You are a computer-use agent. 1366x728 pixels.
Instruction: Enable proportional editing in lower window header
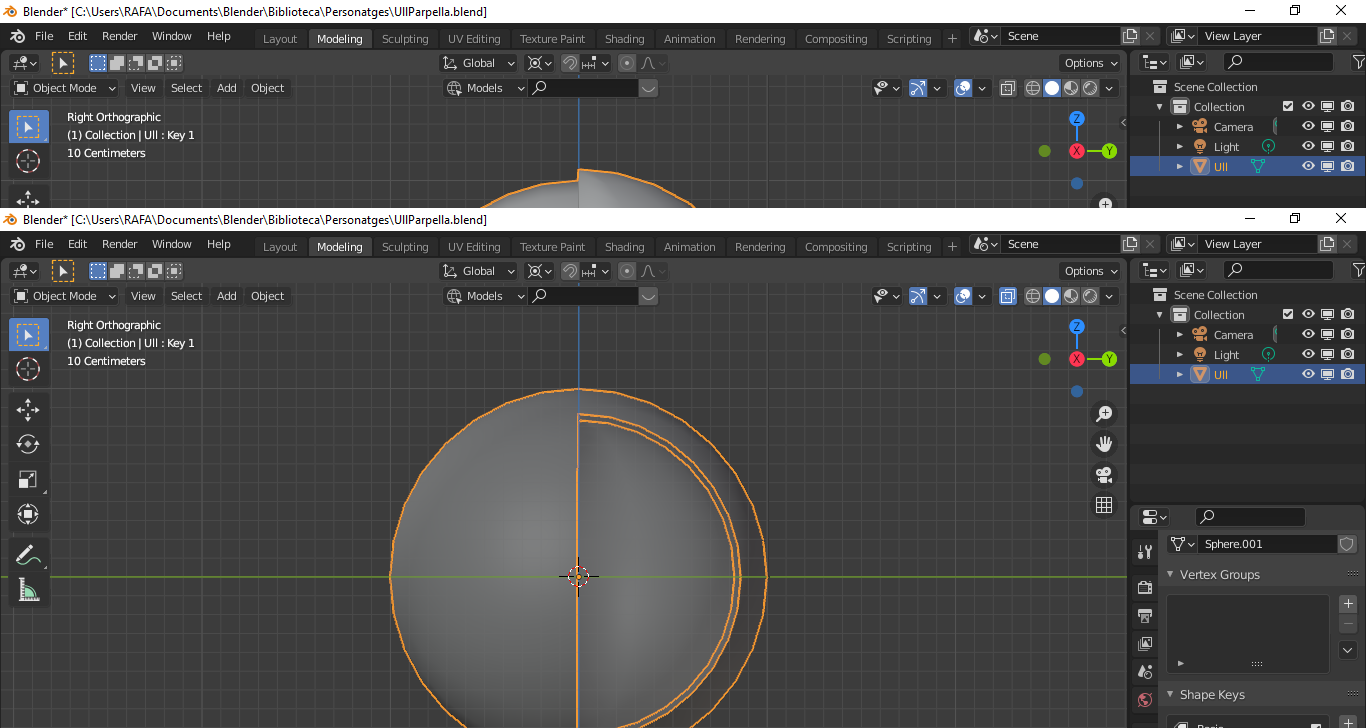[x=627, y=271]
